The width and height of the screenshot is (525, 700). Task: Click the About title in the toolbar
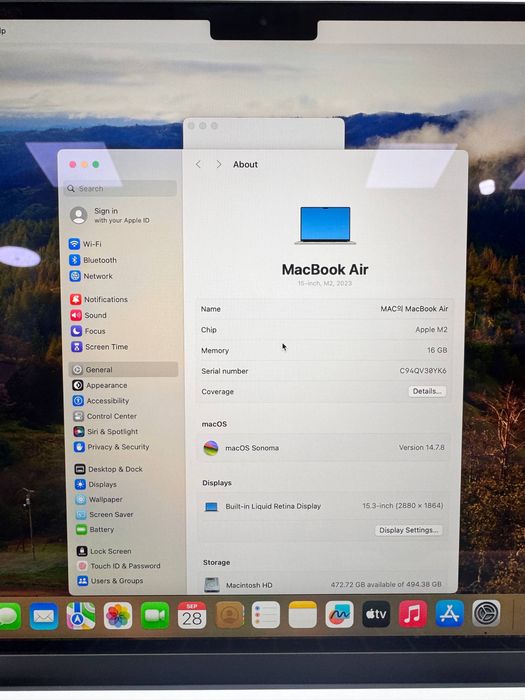[x=245, y=164]
